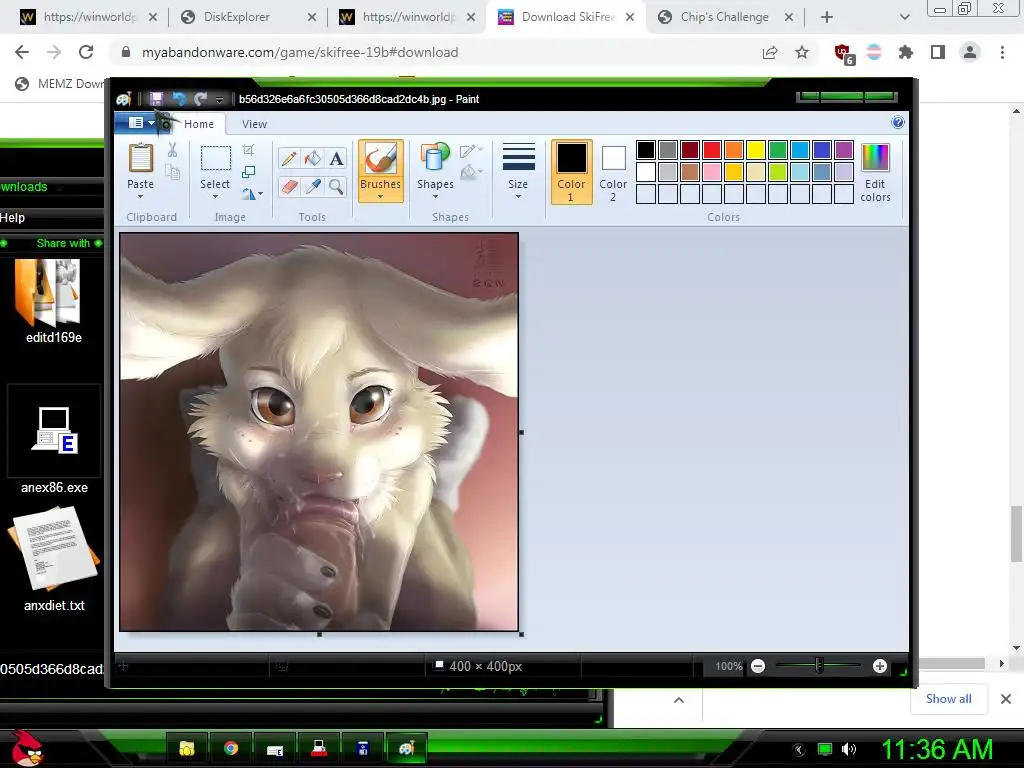Click the uBlock extension shield icon
This screenshot has height=768, width=1024.
point(843,53)
